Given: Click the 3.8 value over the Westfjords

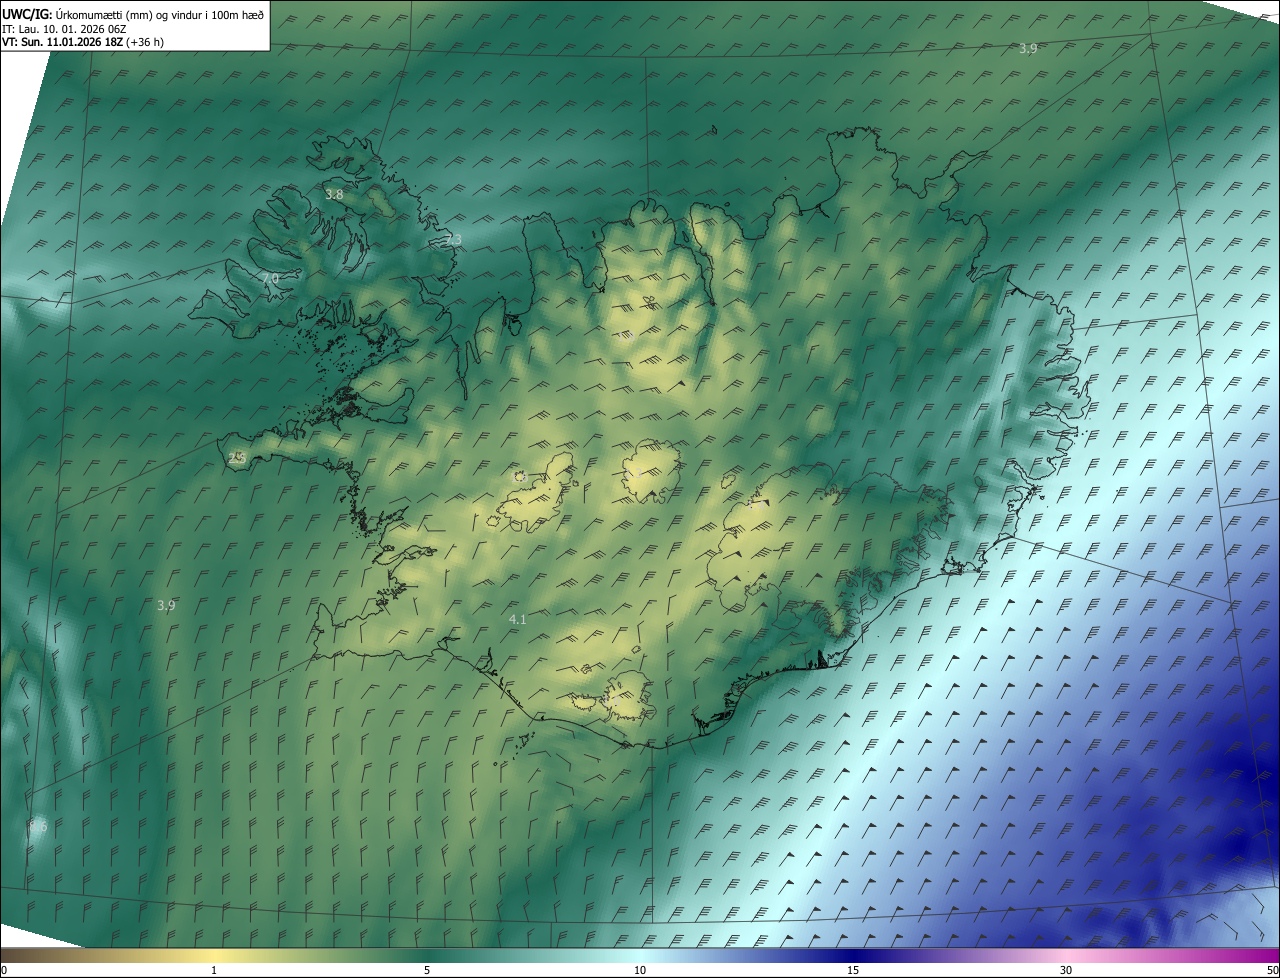Looking at the screenshot, I should click(334, 195).
